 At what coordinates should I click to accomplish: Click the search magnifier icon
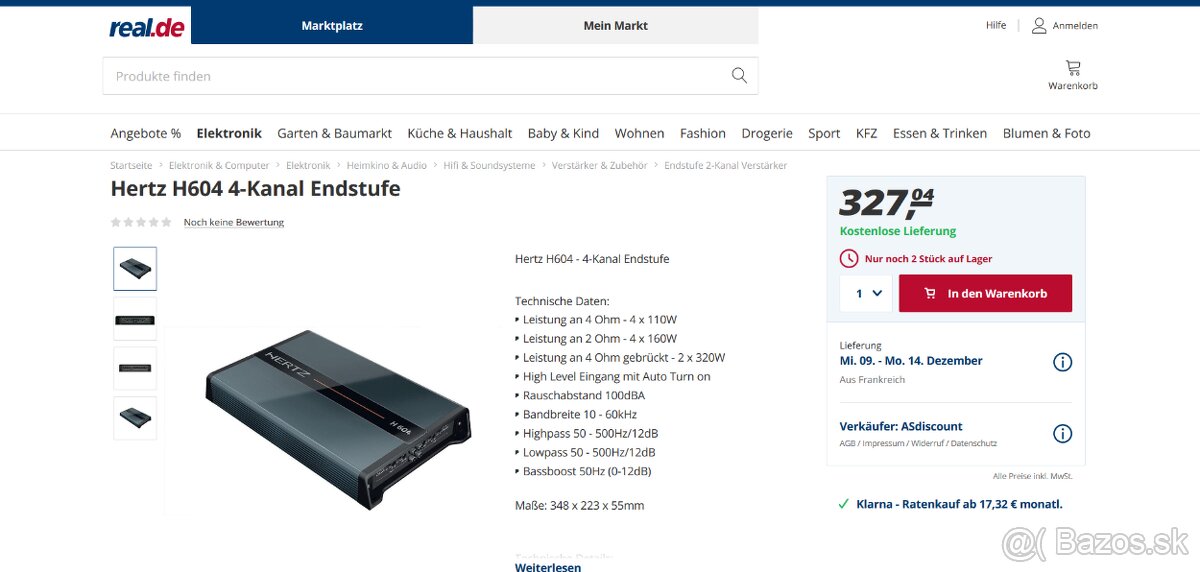tap(739, 75)
